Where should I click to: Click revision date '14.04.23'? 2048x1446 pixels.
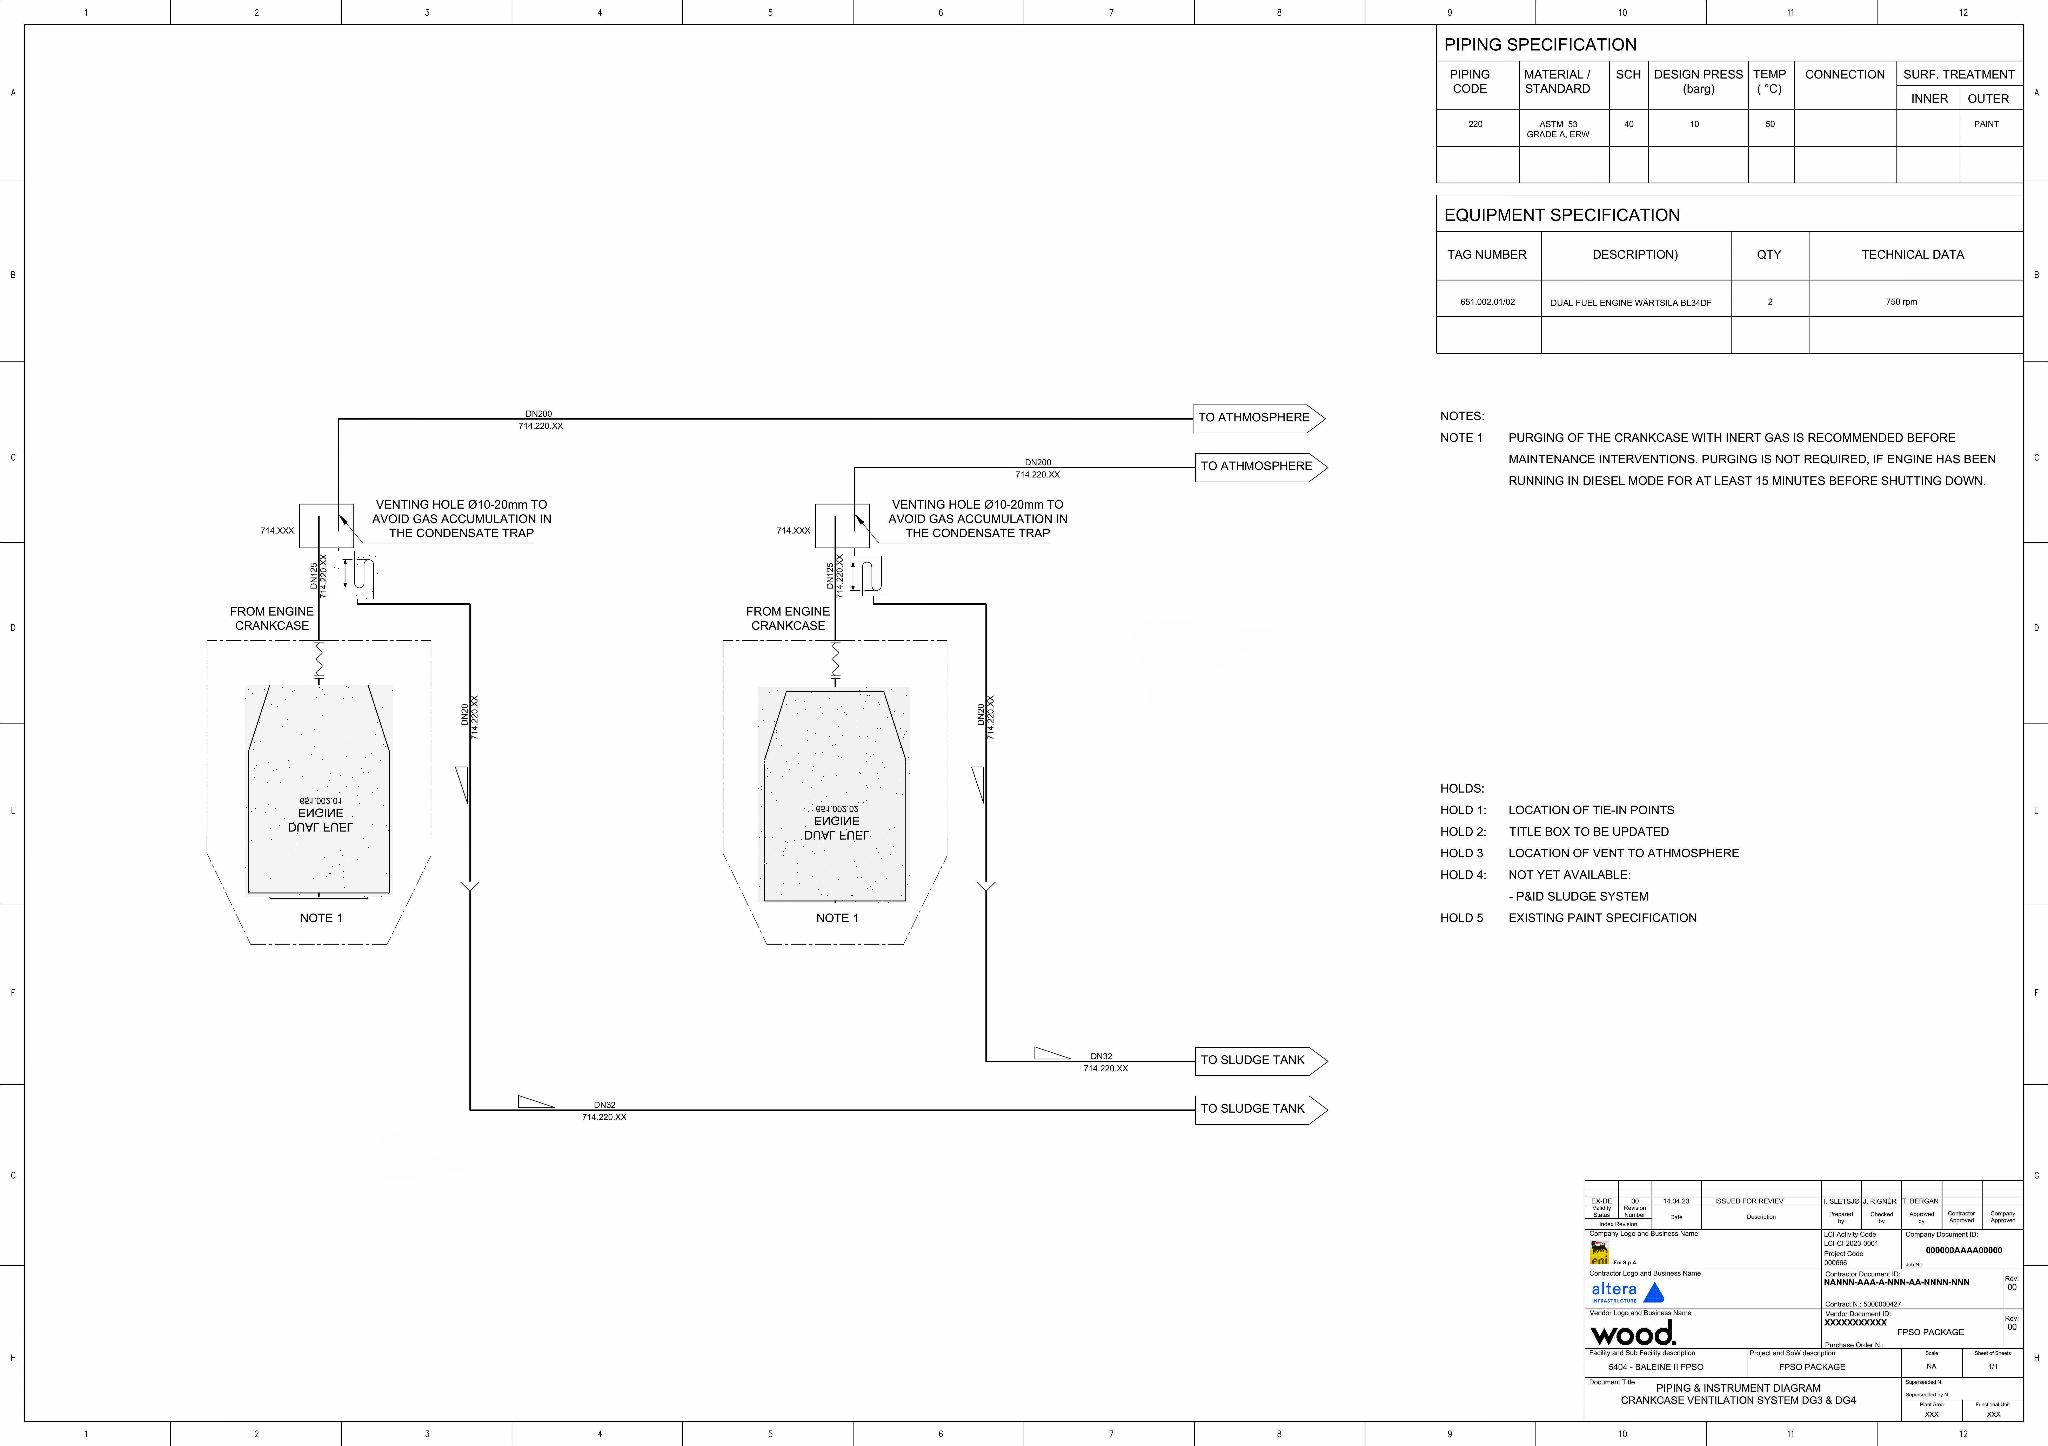point(1677,1201)
